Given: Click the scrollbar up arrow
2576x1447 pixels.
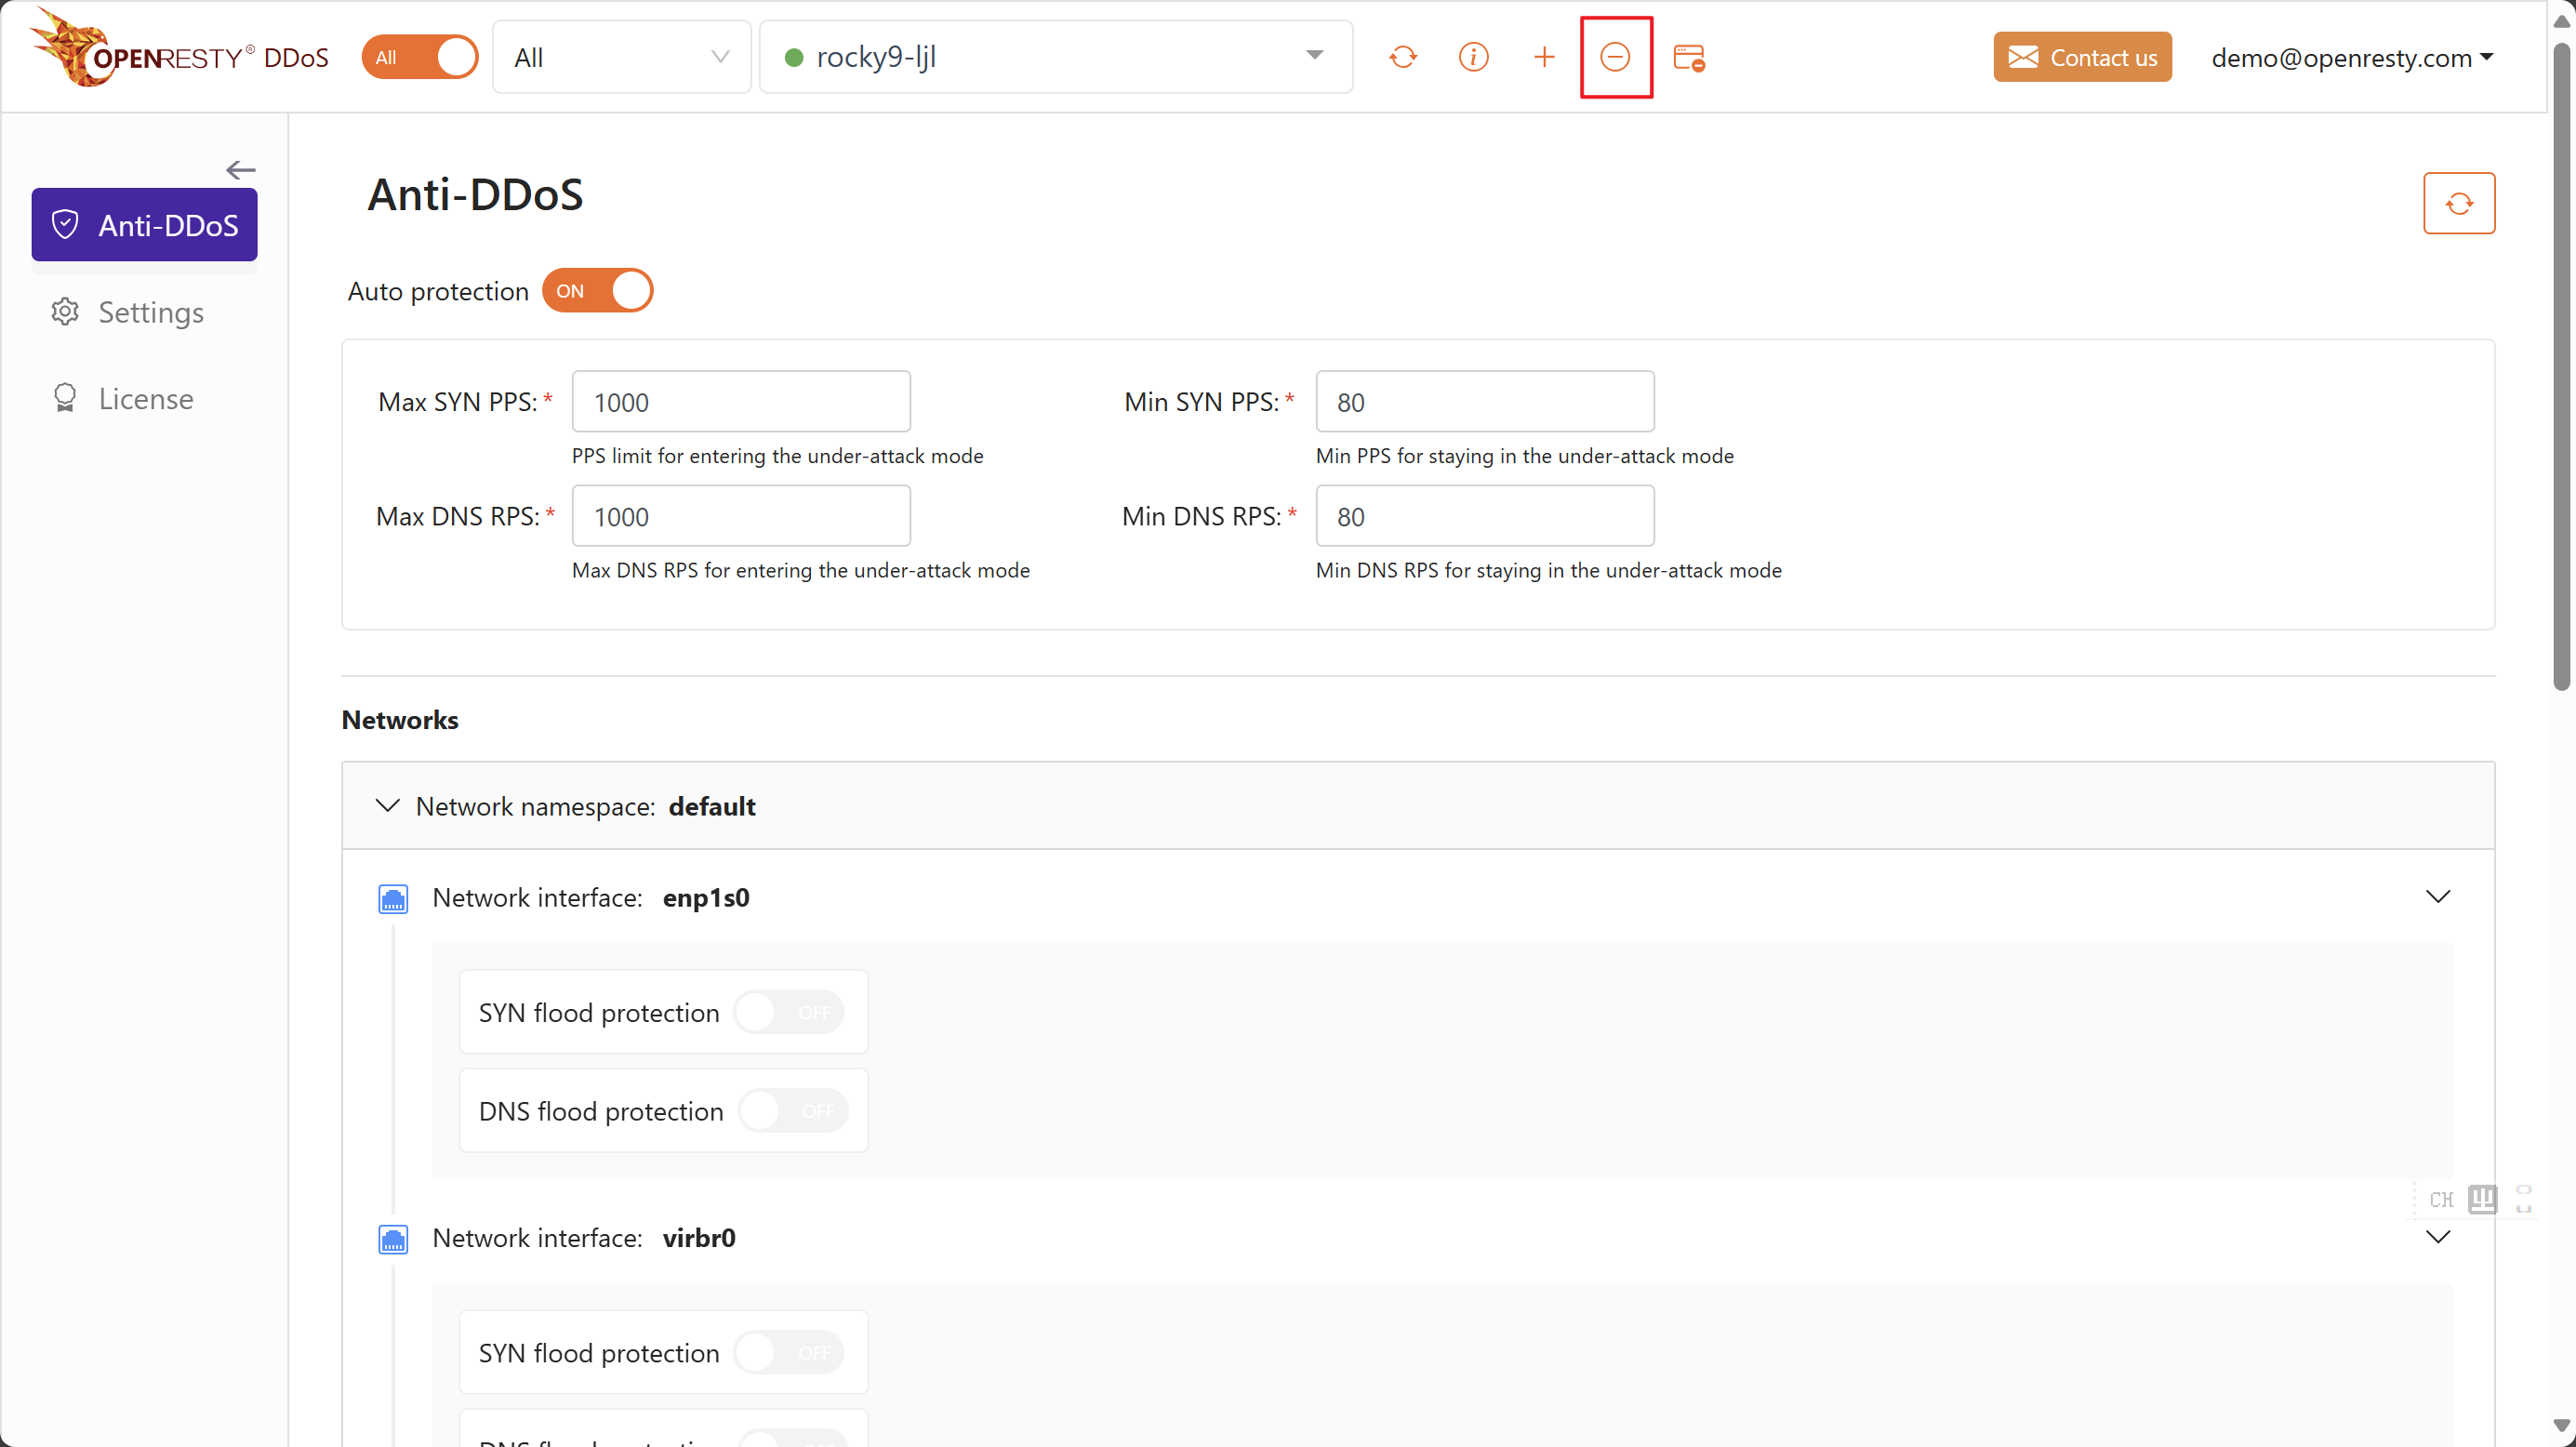Looking at the screenshot, I should (x=2561, y=21).
